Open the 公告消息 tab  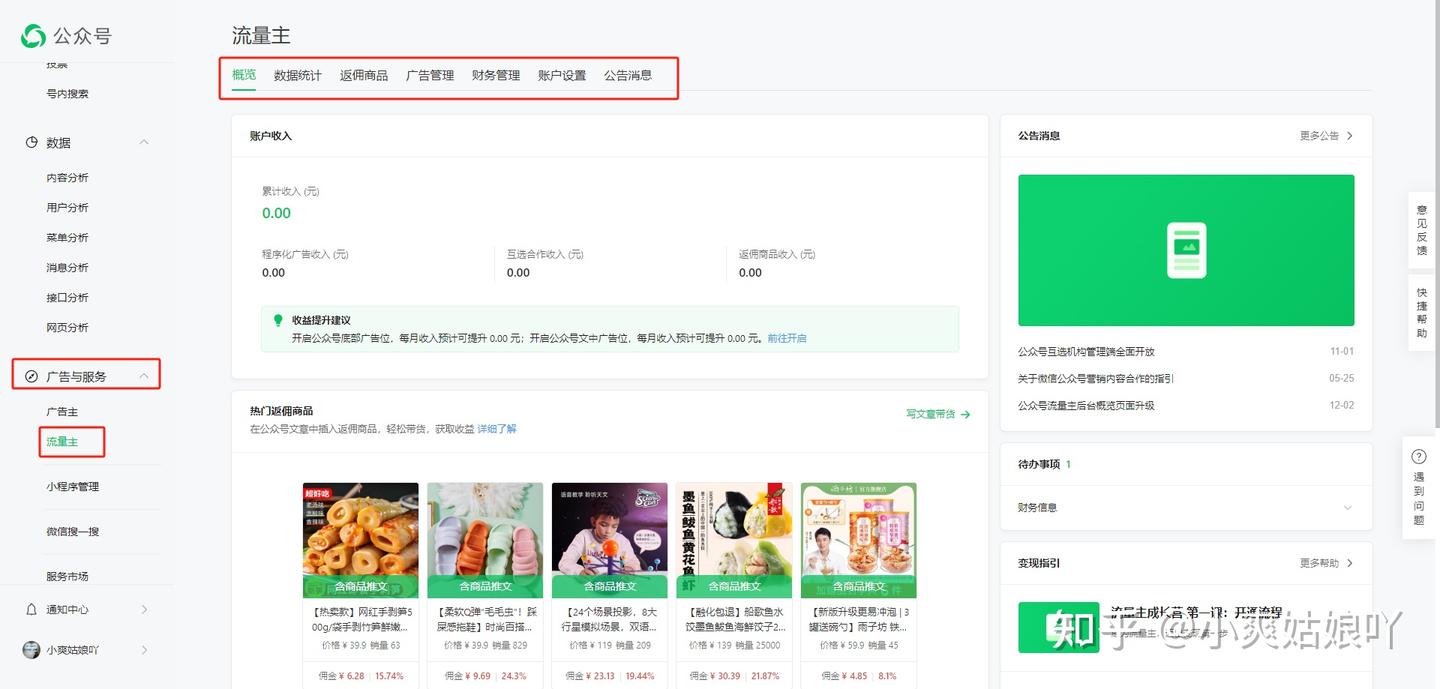tap(628, 75)
